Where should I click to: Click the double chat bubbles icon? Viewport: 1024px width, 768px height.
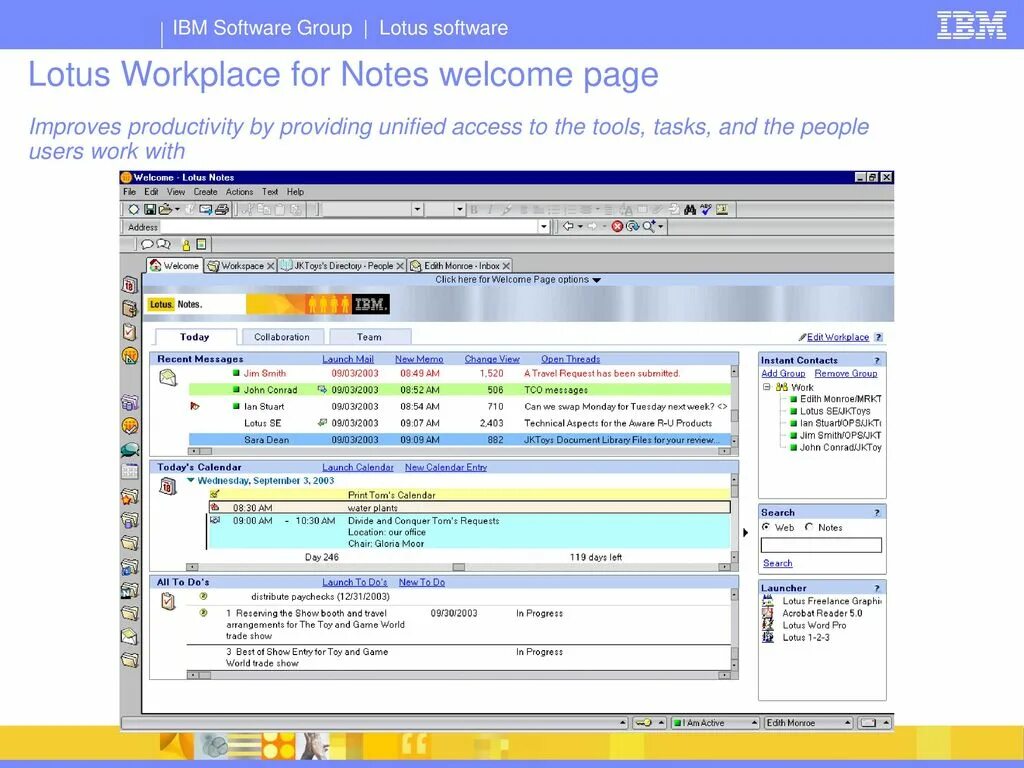163,244
